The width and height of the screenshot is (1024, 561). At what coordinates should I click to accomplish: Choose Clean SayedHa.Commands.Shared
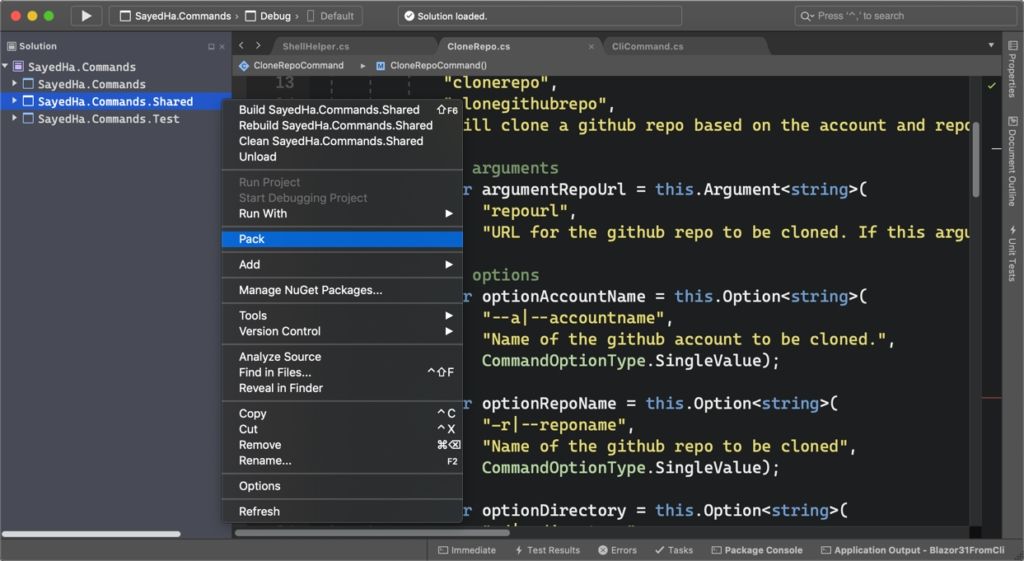(342, 141)
